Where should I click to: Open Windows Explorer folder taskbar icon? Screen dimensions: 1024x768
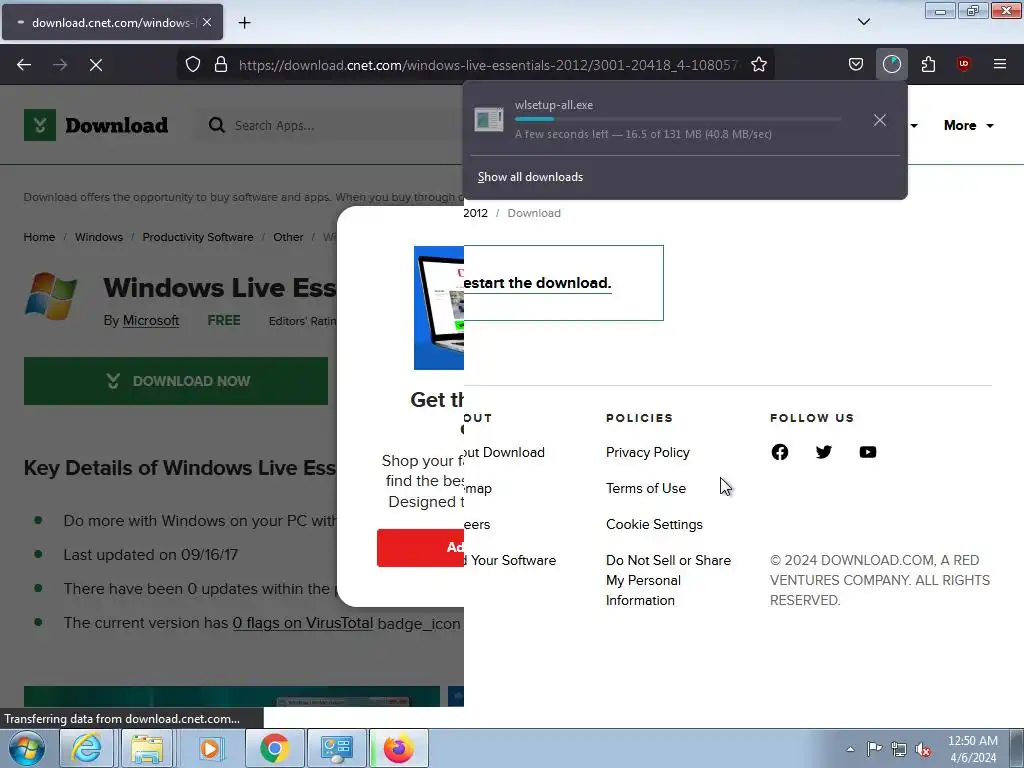pyautogui.click(x=148, y=748)
